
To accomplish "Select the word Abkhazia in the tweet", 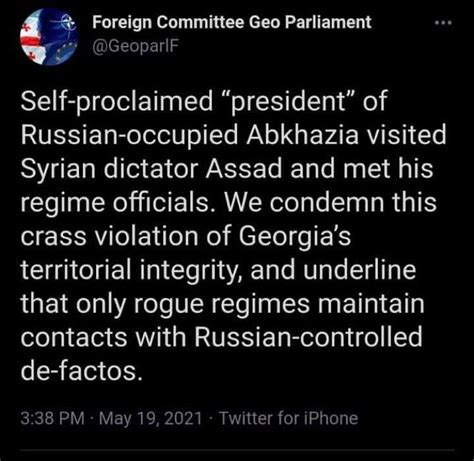I will click(x=302, y=135).
